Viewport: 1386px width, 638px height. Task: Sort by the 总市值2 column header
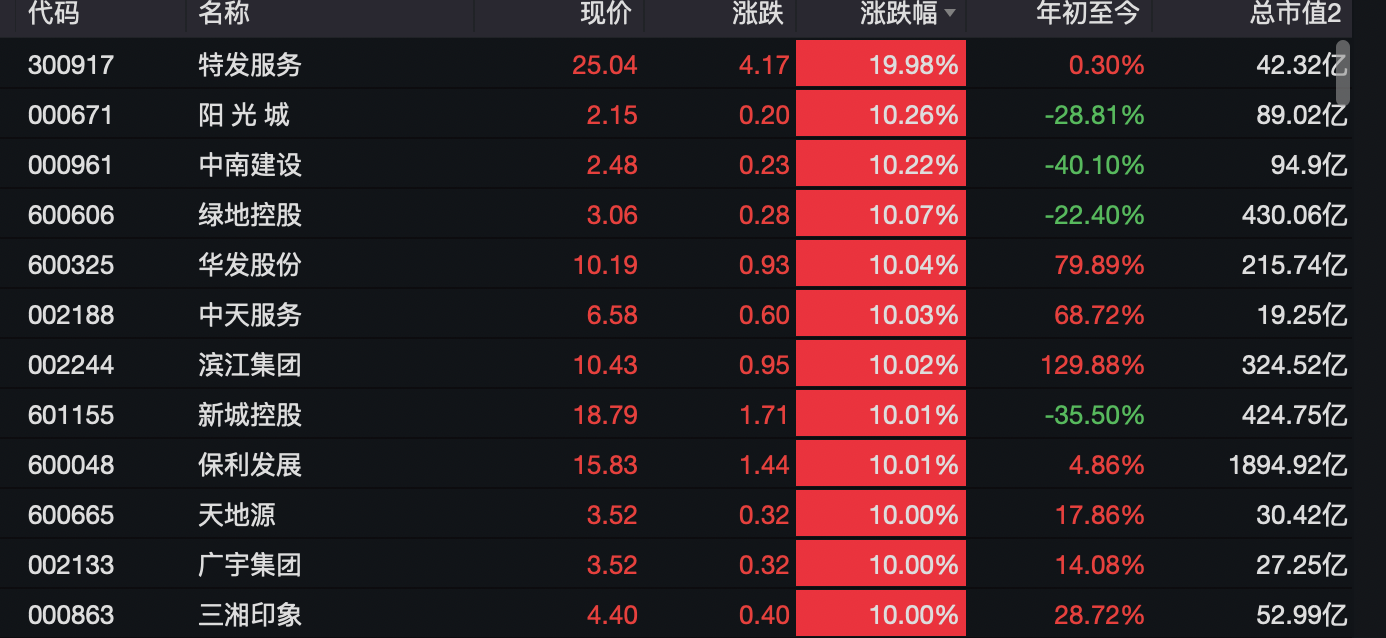pyautogui.click(x=1295, y=14)
